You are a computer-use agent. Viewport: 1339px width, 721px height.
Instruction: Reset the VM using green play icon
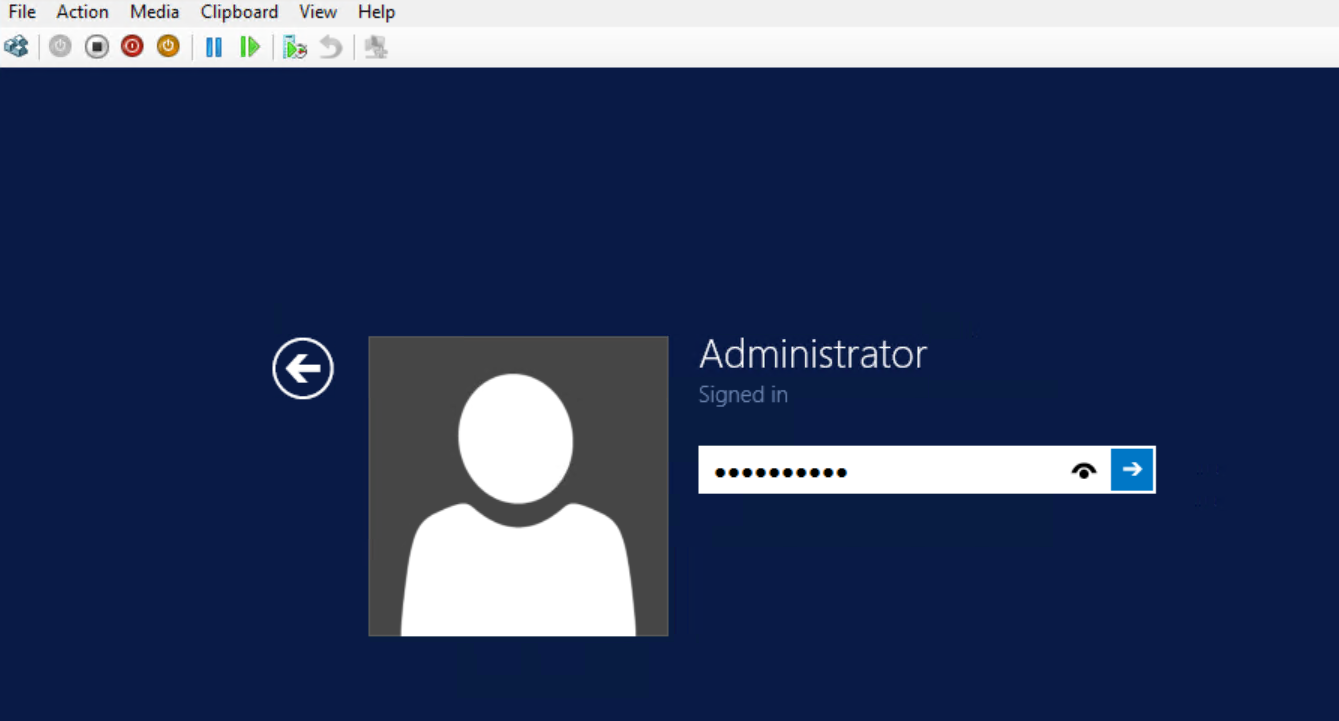(249, 47)
